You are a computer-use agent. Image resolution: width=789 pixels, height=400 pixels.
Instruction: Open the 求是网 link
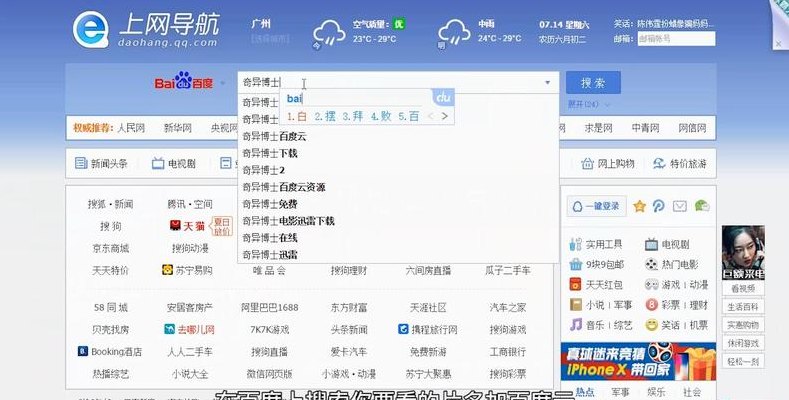598,128
